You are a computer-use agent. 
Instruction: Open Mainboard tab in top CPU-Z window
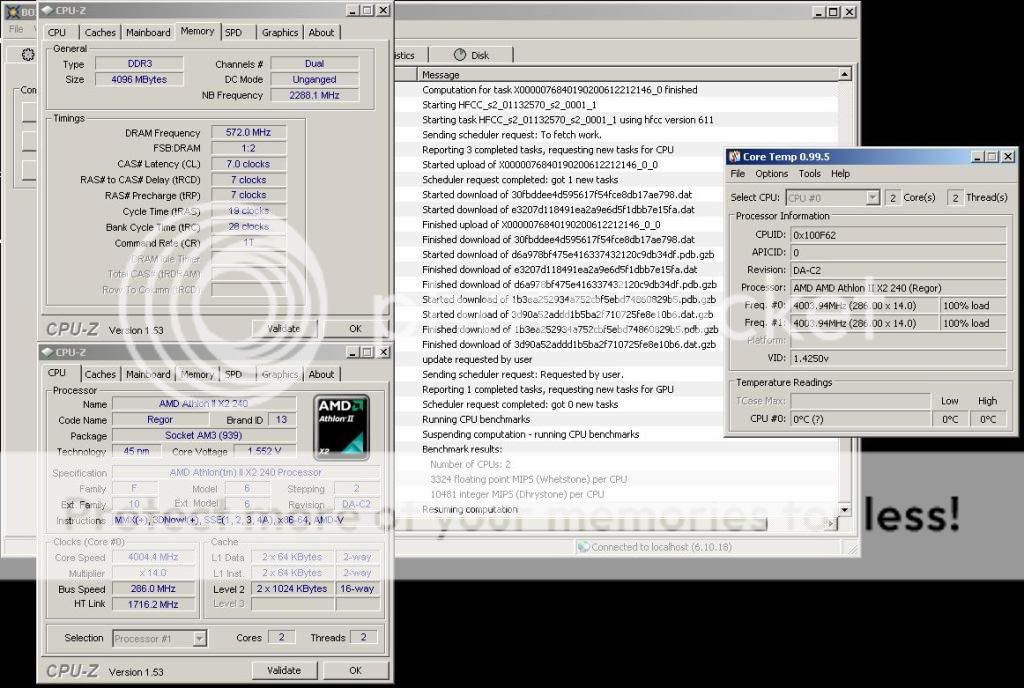tap(148, 32)
